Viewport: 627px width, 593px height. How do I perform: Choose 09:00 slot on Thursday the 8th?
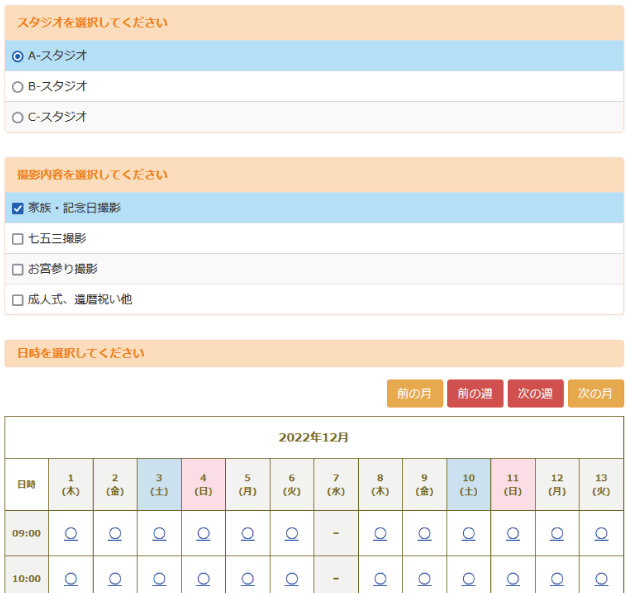[380, 534]
